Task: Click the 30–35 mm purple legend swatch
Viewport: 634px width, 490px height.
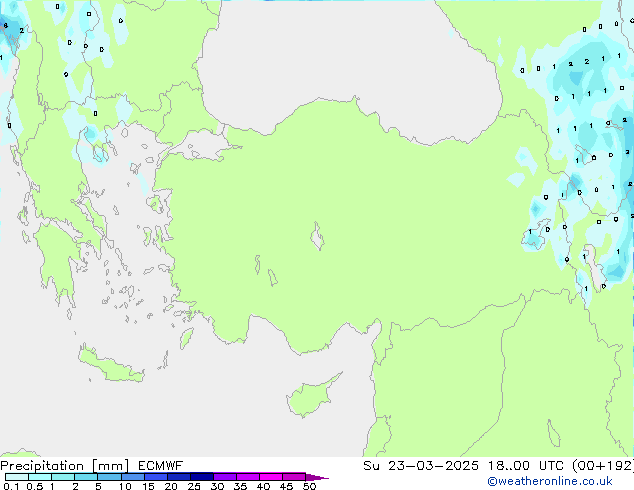Action: pos(224,477)
